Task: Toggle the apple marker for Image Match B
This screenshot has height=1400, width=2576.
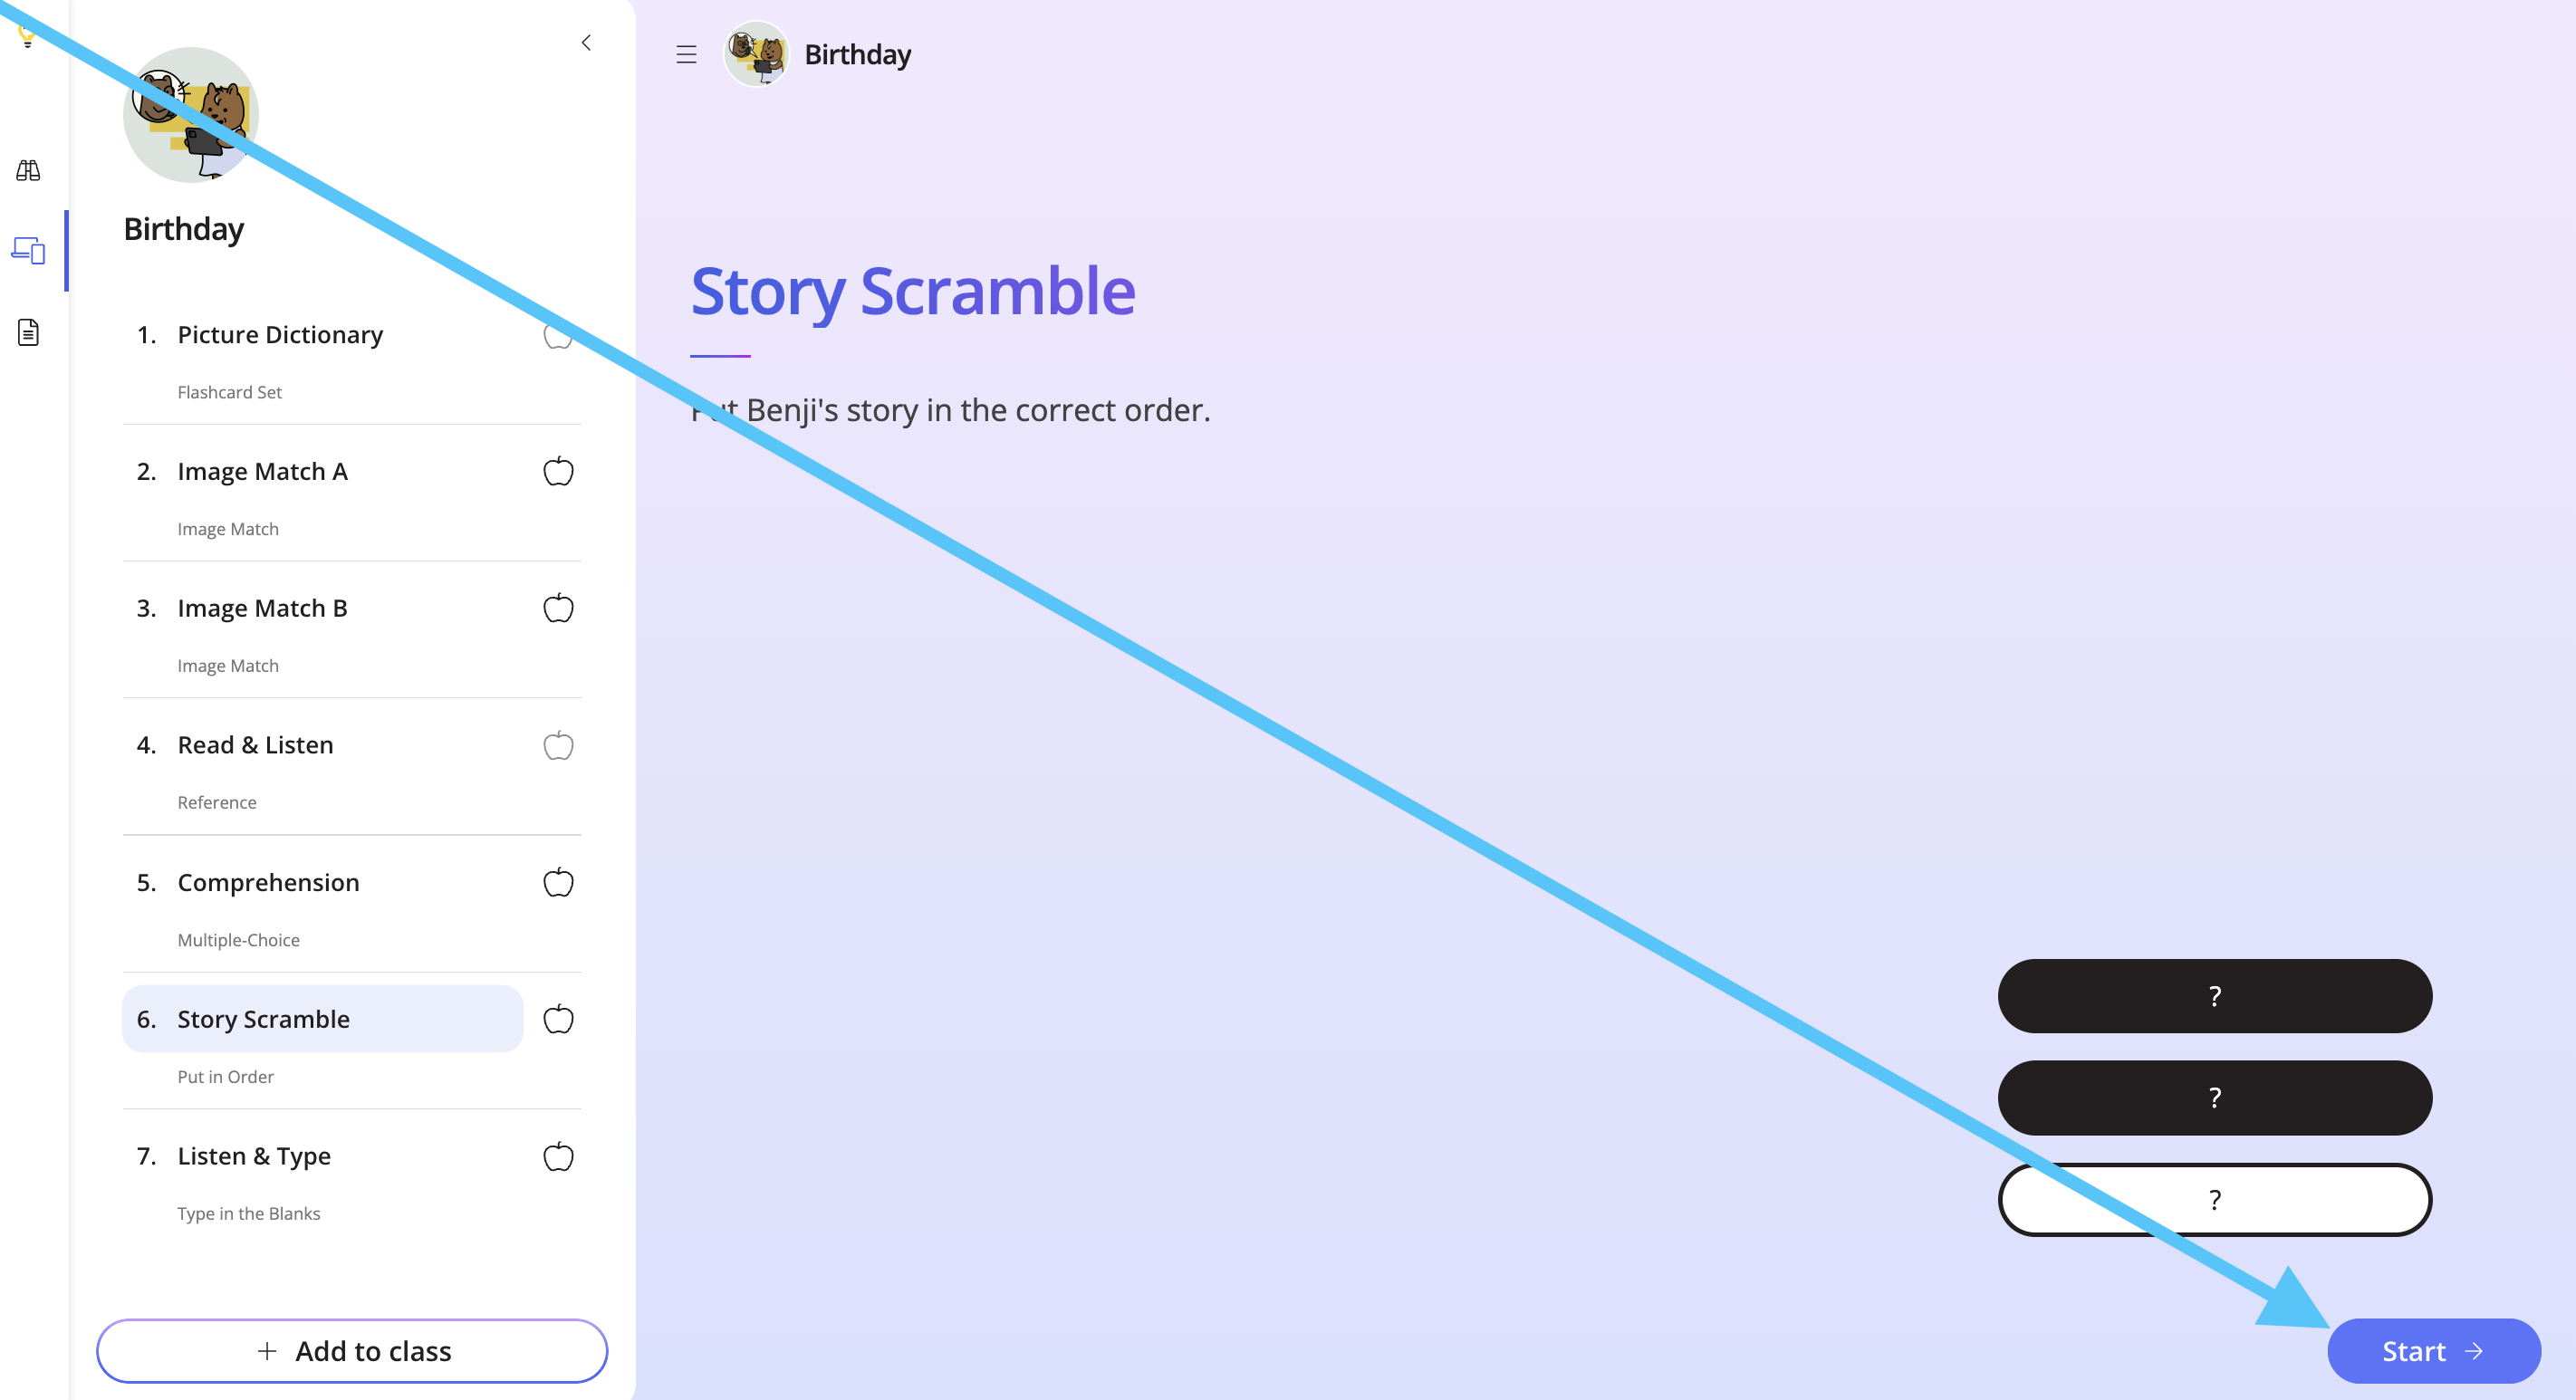Action: click(558, 608)
